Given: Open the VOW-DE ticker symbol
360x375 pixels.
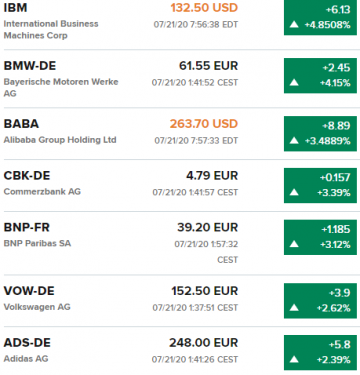Looking at the screenshot, I should click(x=29, y=291).
